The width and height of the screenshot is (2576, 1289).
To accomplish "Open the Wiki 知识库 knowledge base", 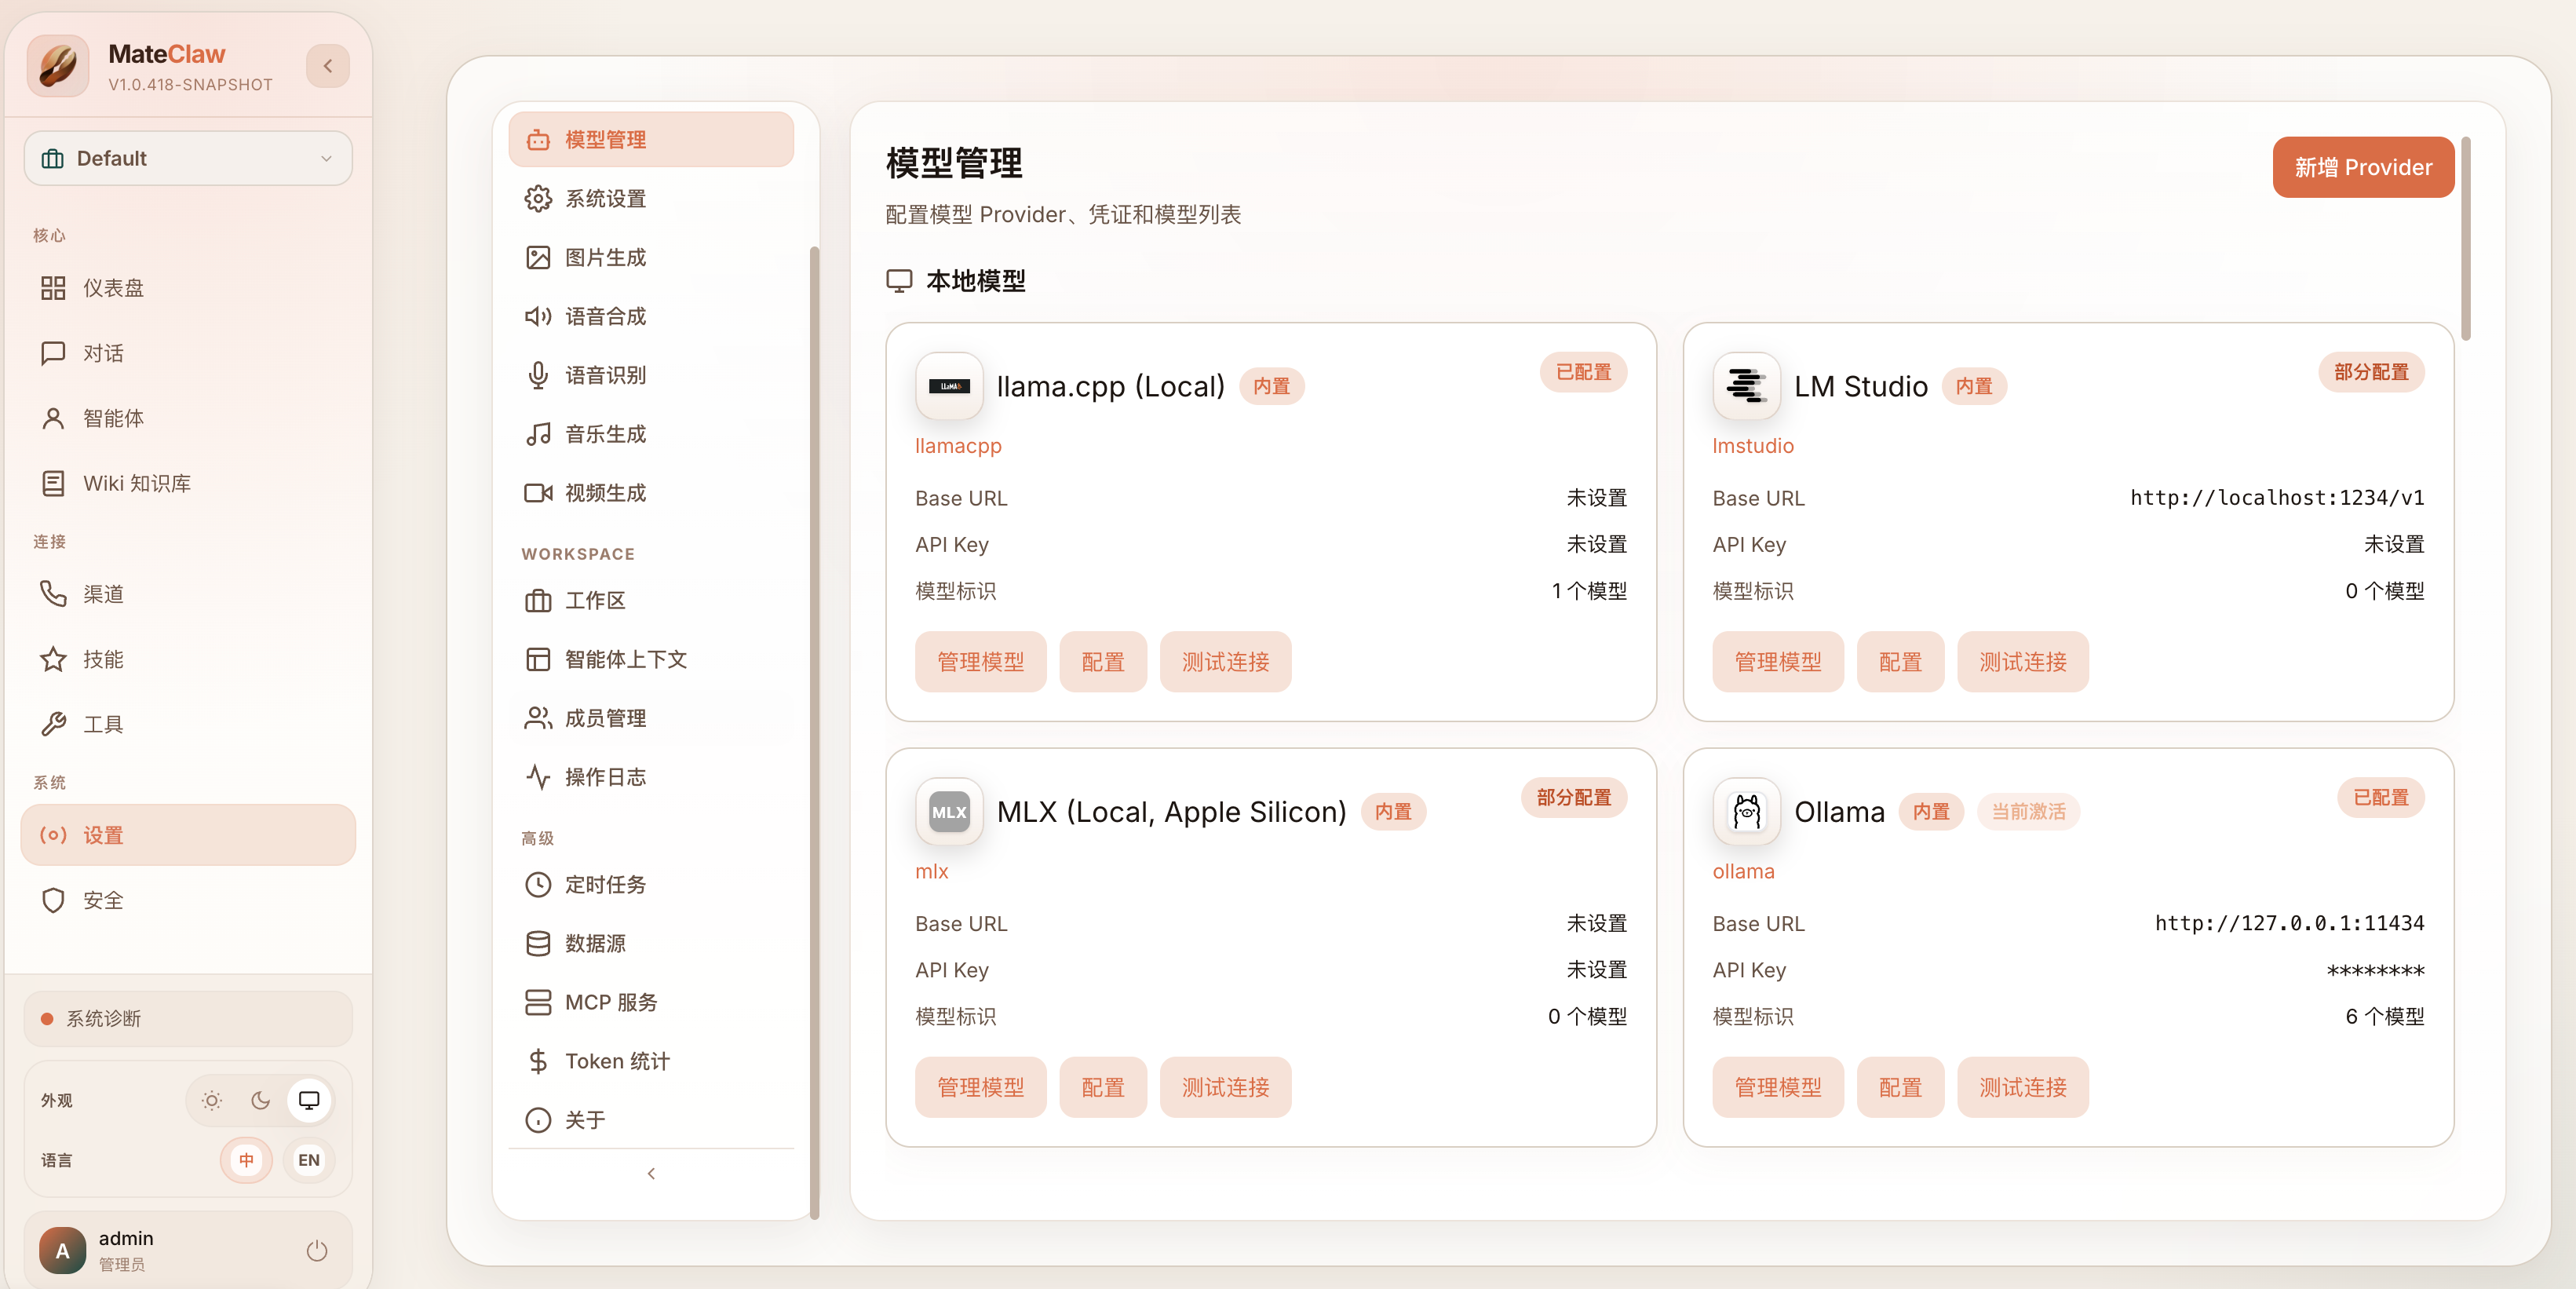I will tap(136, 483).
